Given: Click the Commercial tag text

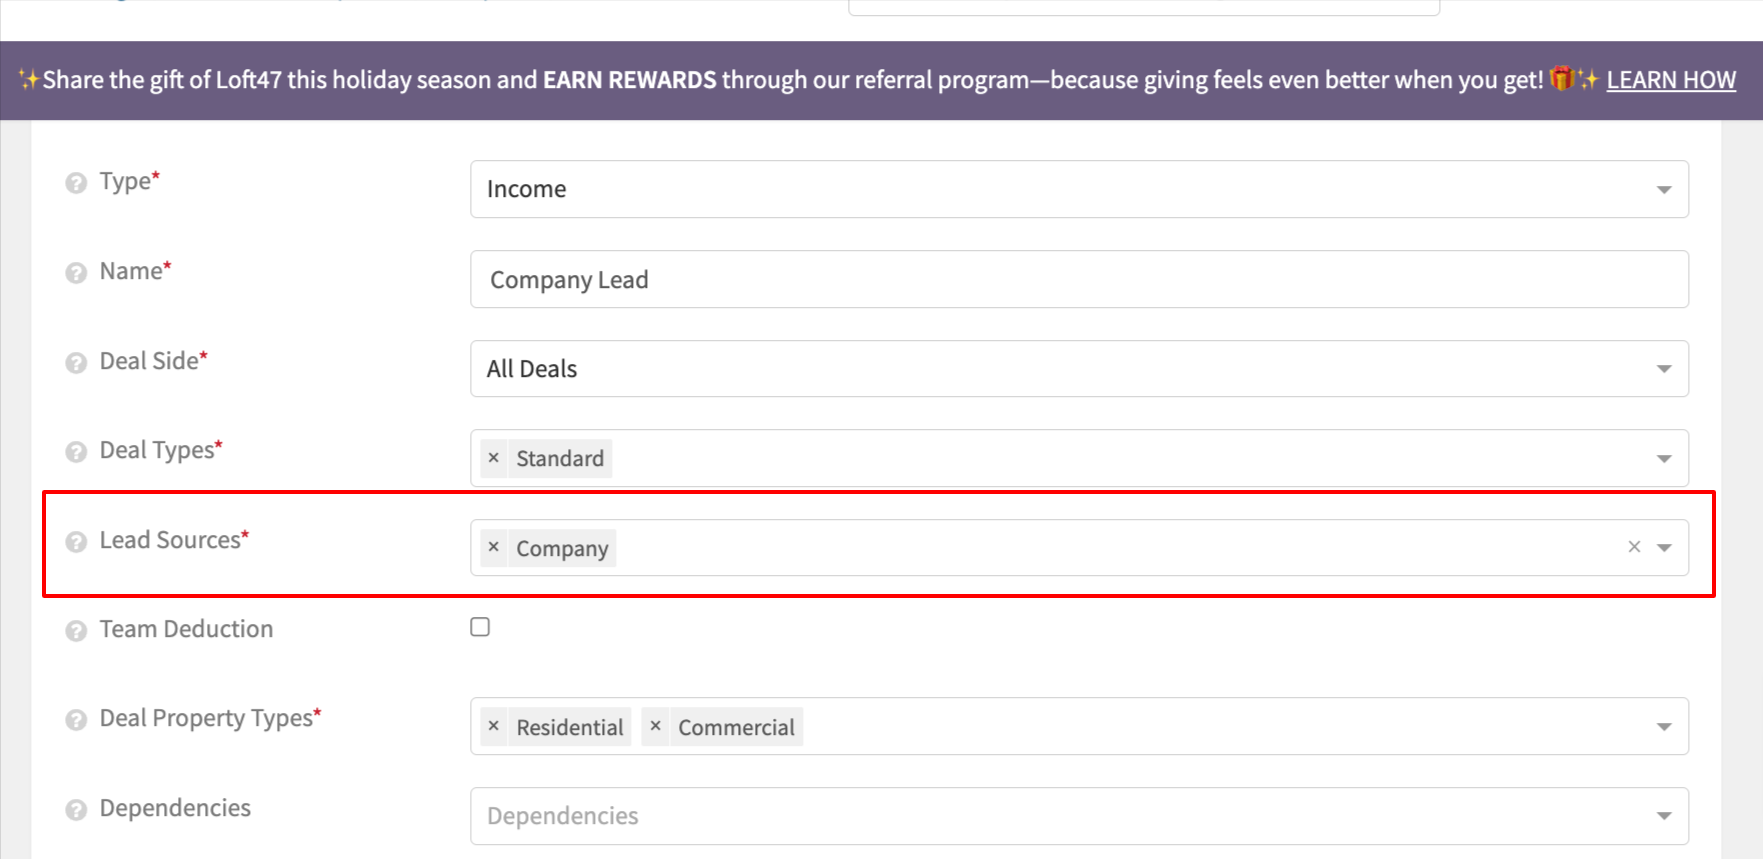Looking at the screenshot, I should point(736,727).
